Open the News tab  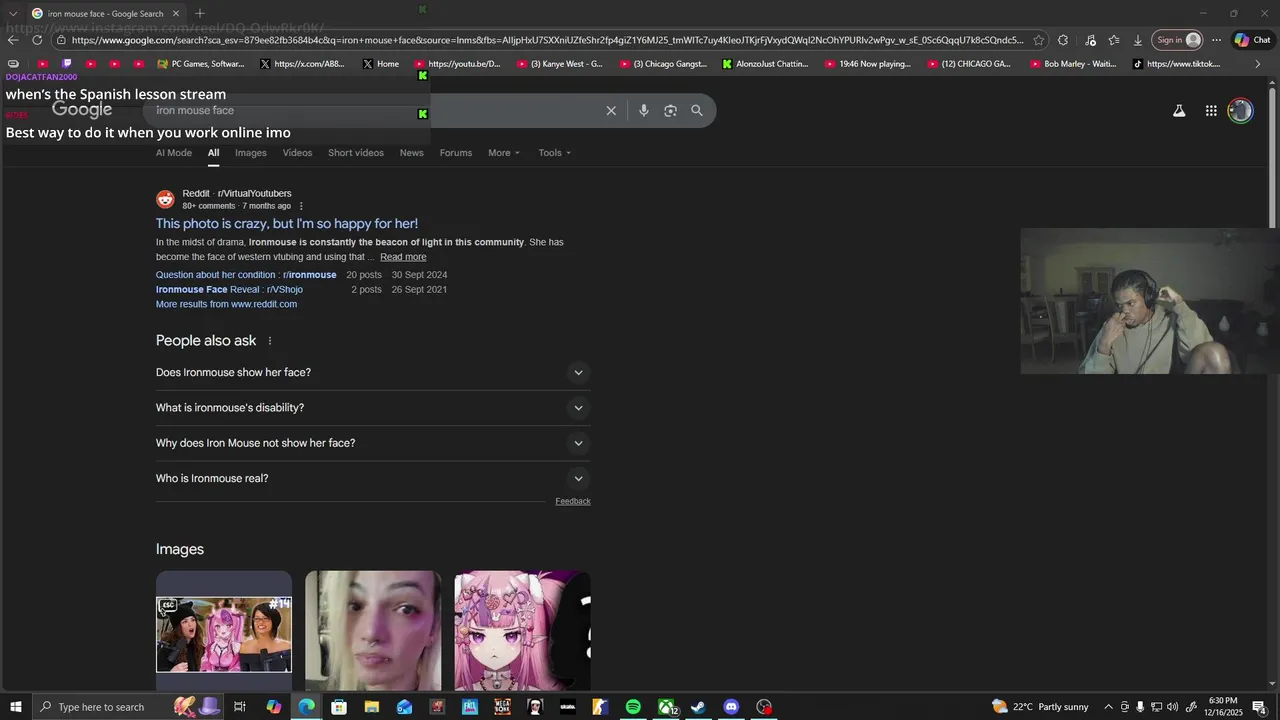tap(412, 153)
